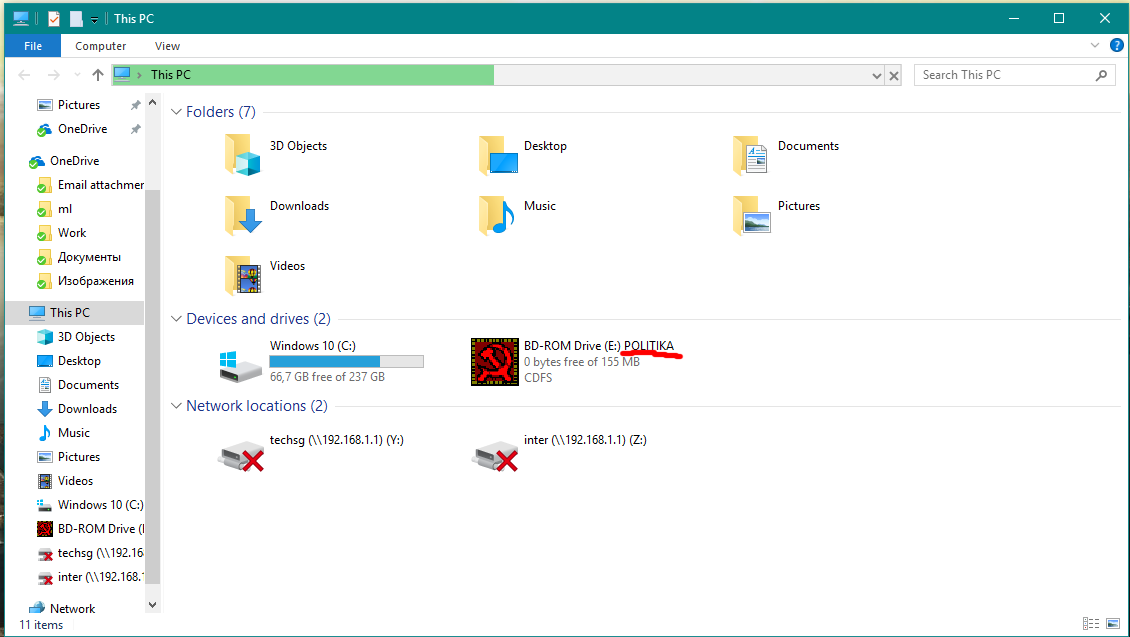Viewport: 1130px width, 637px height.
Task: Click the system icon in the title bar
Action: tap(21, 19)
